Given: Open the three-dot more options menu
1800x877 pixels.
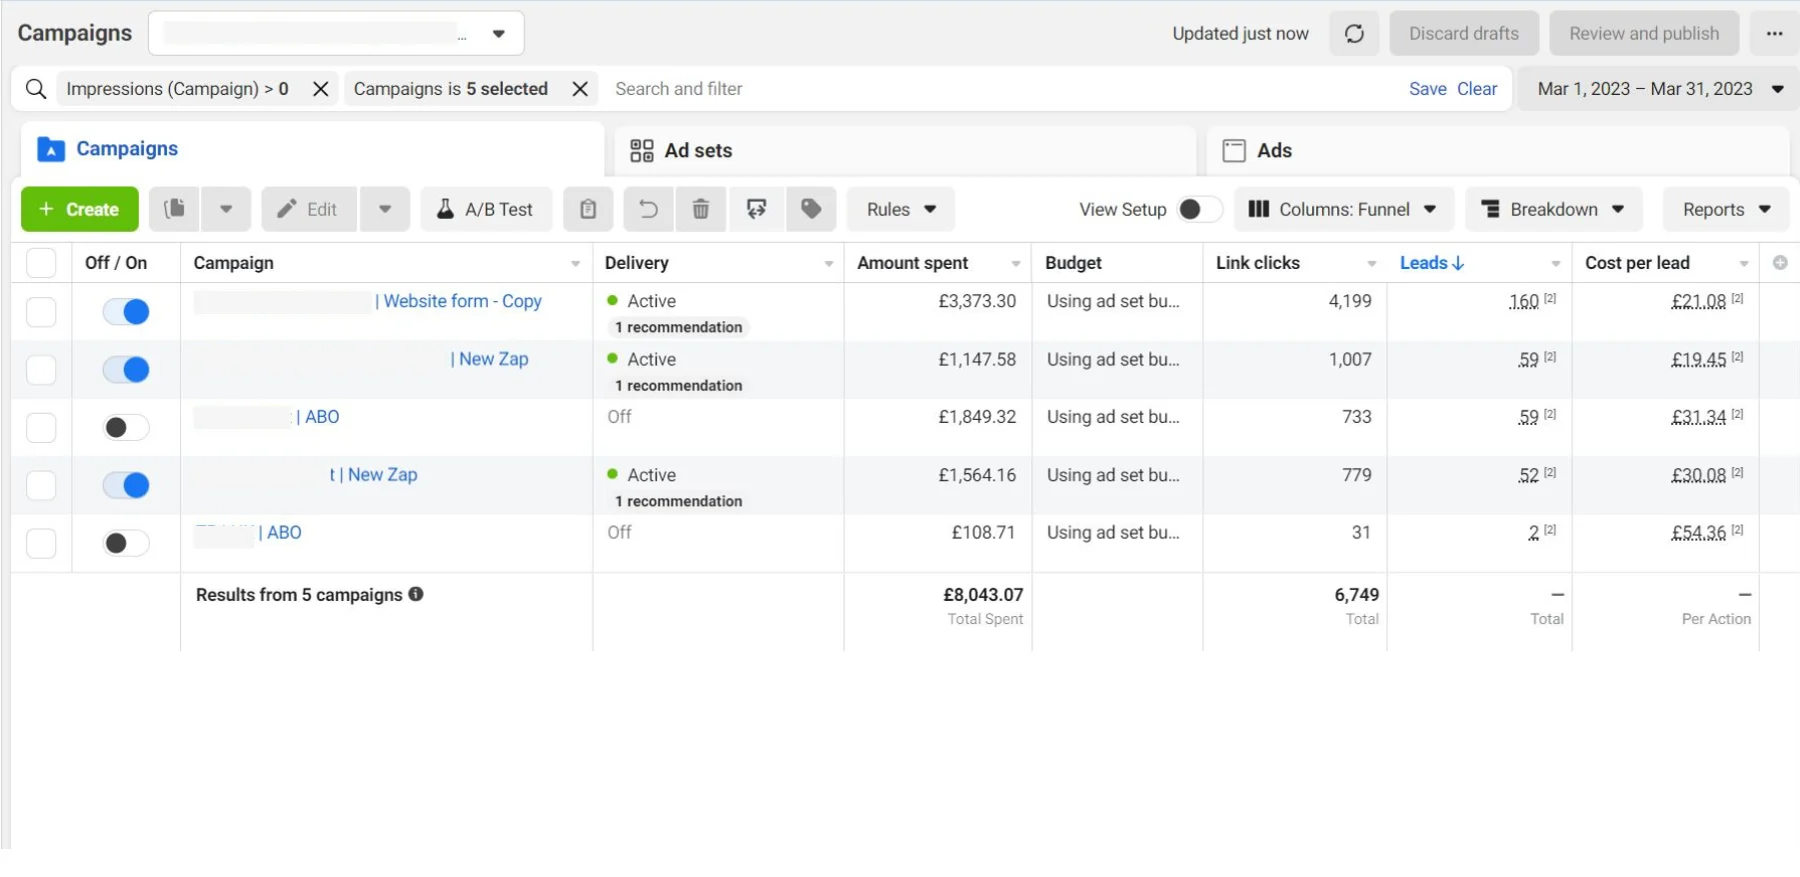Looking at the screenshot, I should (x=1774, y=34).
